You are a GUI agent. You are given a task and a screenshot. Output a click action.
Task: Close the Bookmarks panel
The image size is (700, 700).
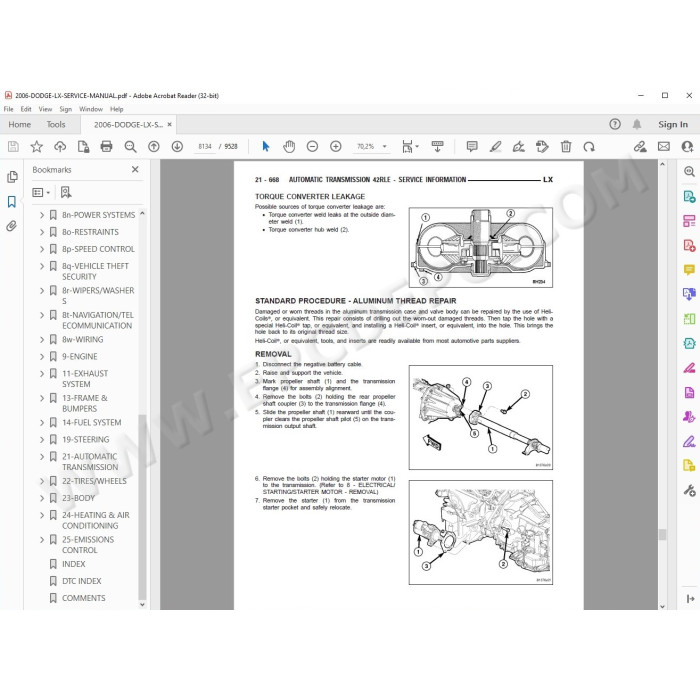point(135,170)
